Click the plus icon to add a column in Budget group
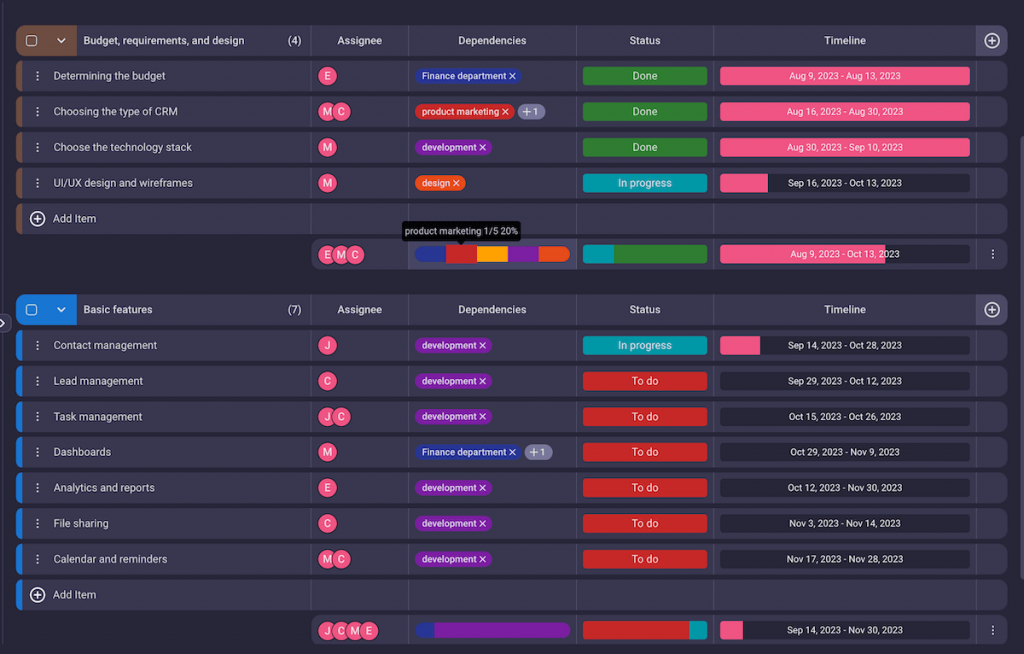Image resolution: width=1024 pixels, height=654 pixels. pyautogui.click(x=991, y=40)
